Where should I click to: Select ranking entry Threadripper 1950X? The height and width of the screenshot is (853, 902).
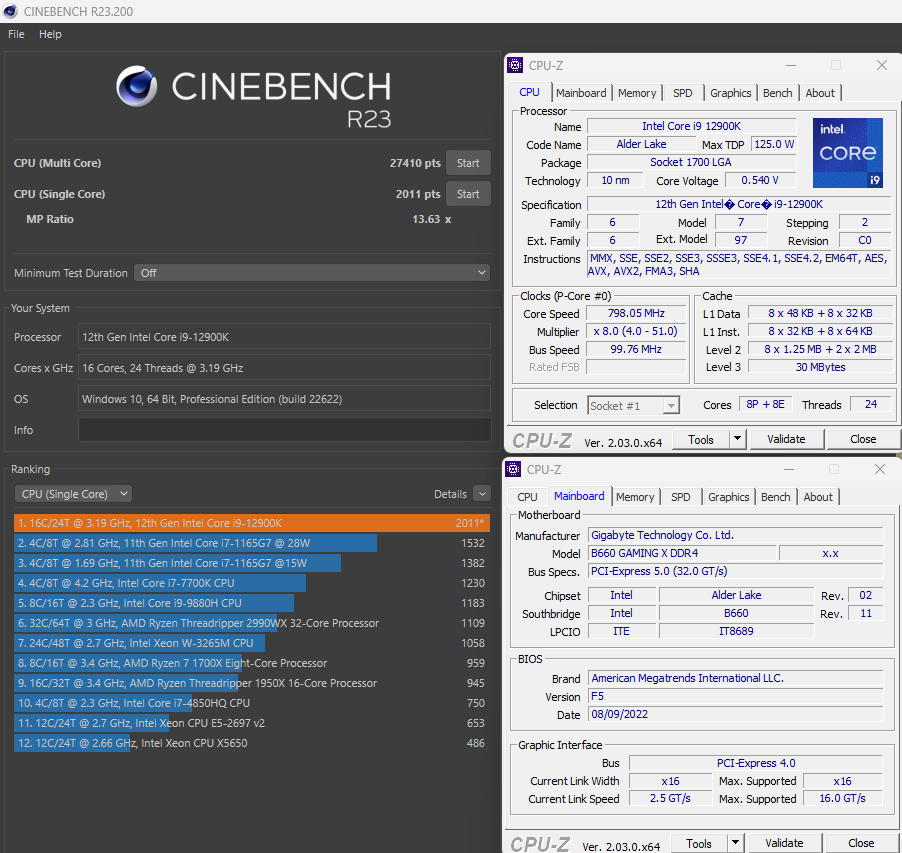coord(251,683)
